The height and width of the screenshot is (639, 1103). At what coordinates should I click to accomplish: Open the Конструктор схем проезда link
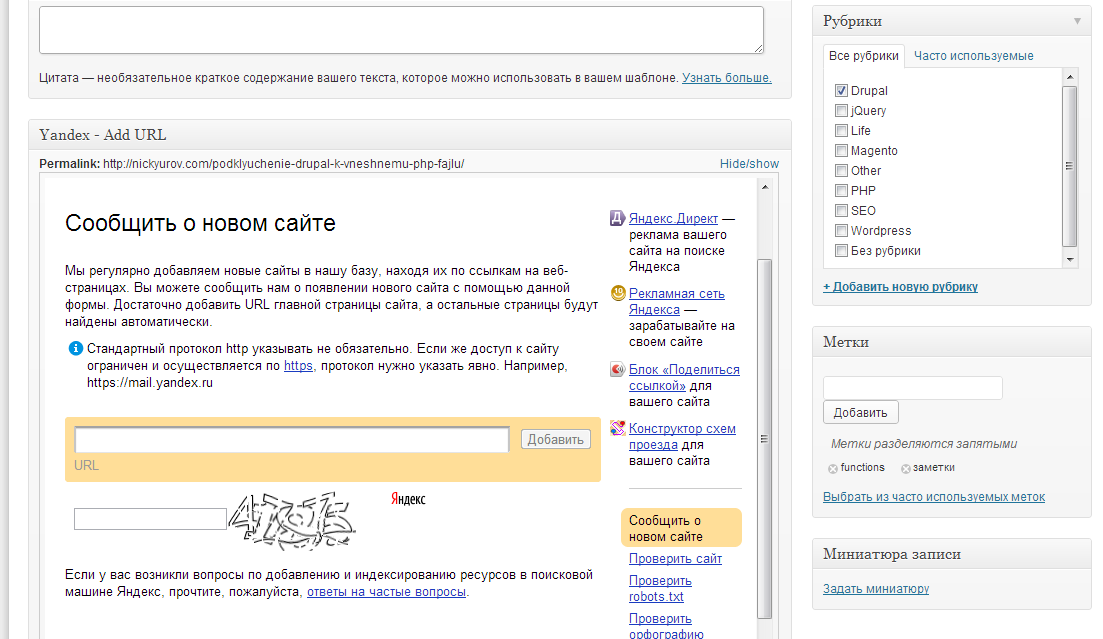682,436
